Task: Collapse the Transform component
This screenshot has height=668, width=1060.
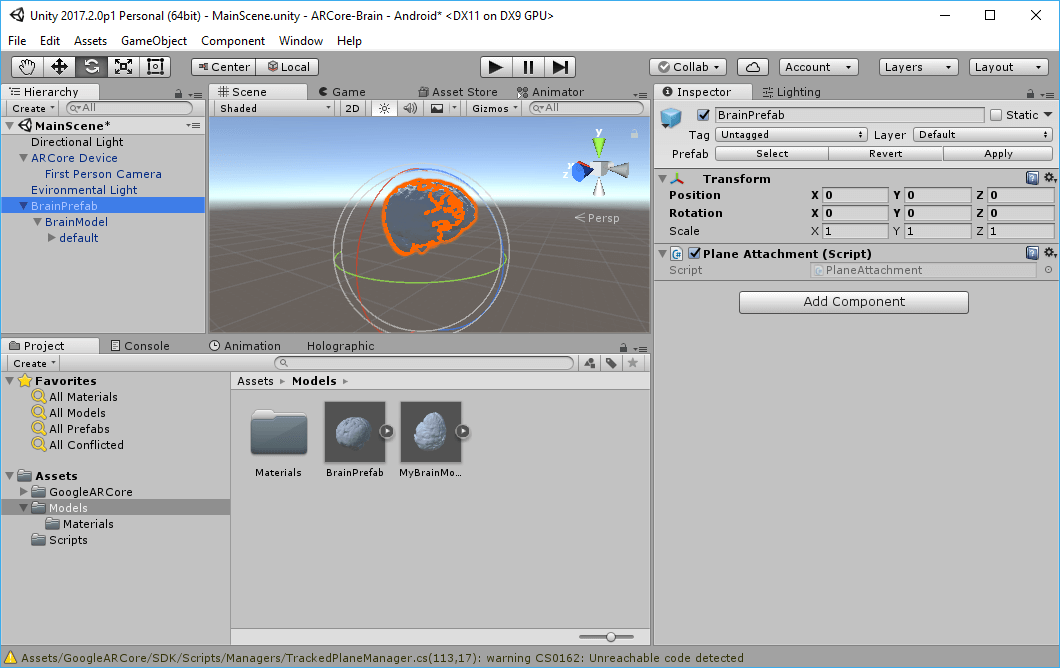Action: point(662,178)
